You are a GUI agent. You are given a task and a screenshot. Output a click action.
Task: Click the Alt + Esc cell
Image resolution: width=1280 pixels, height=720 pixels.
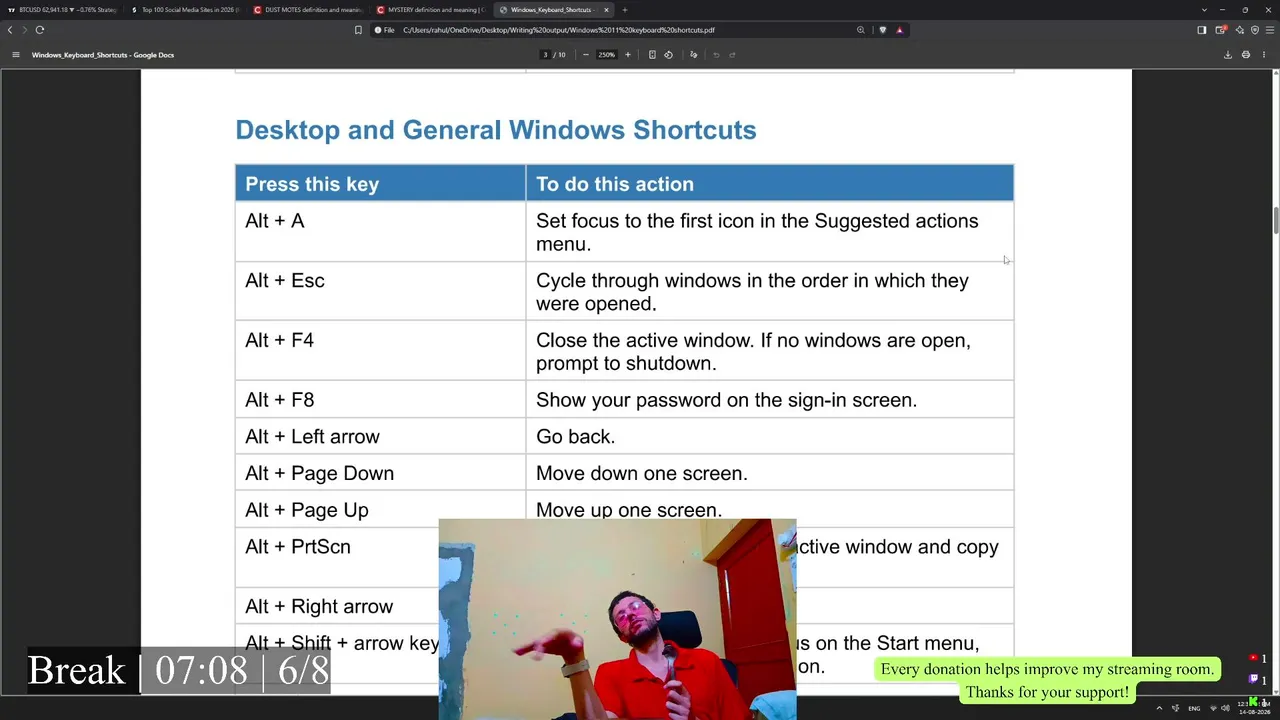[x=380, y=291]
